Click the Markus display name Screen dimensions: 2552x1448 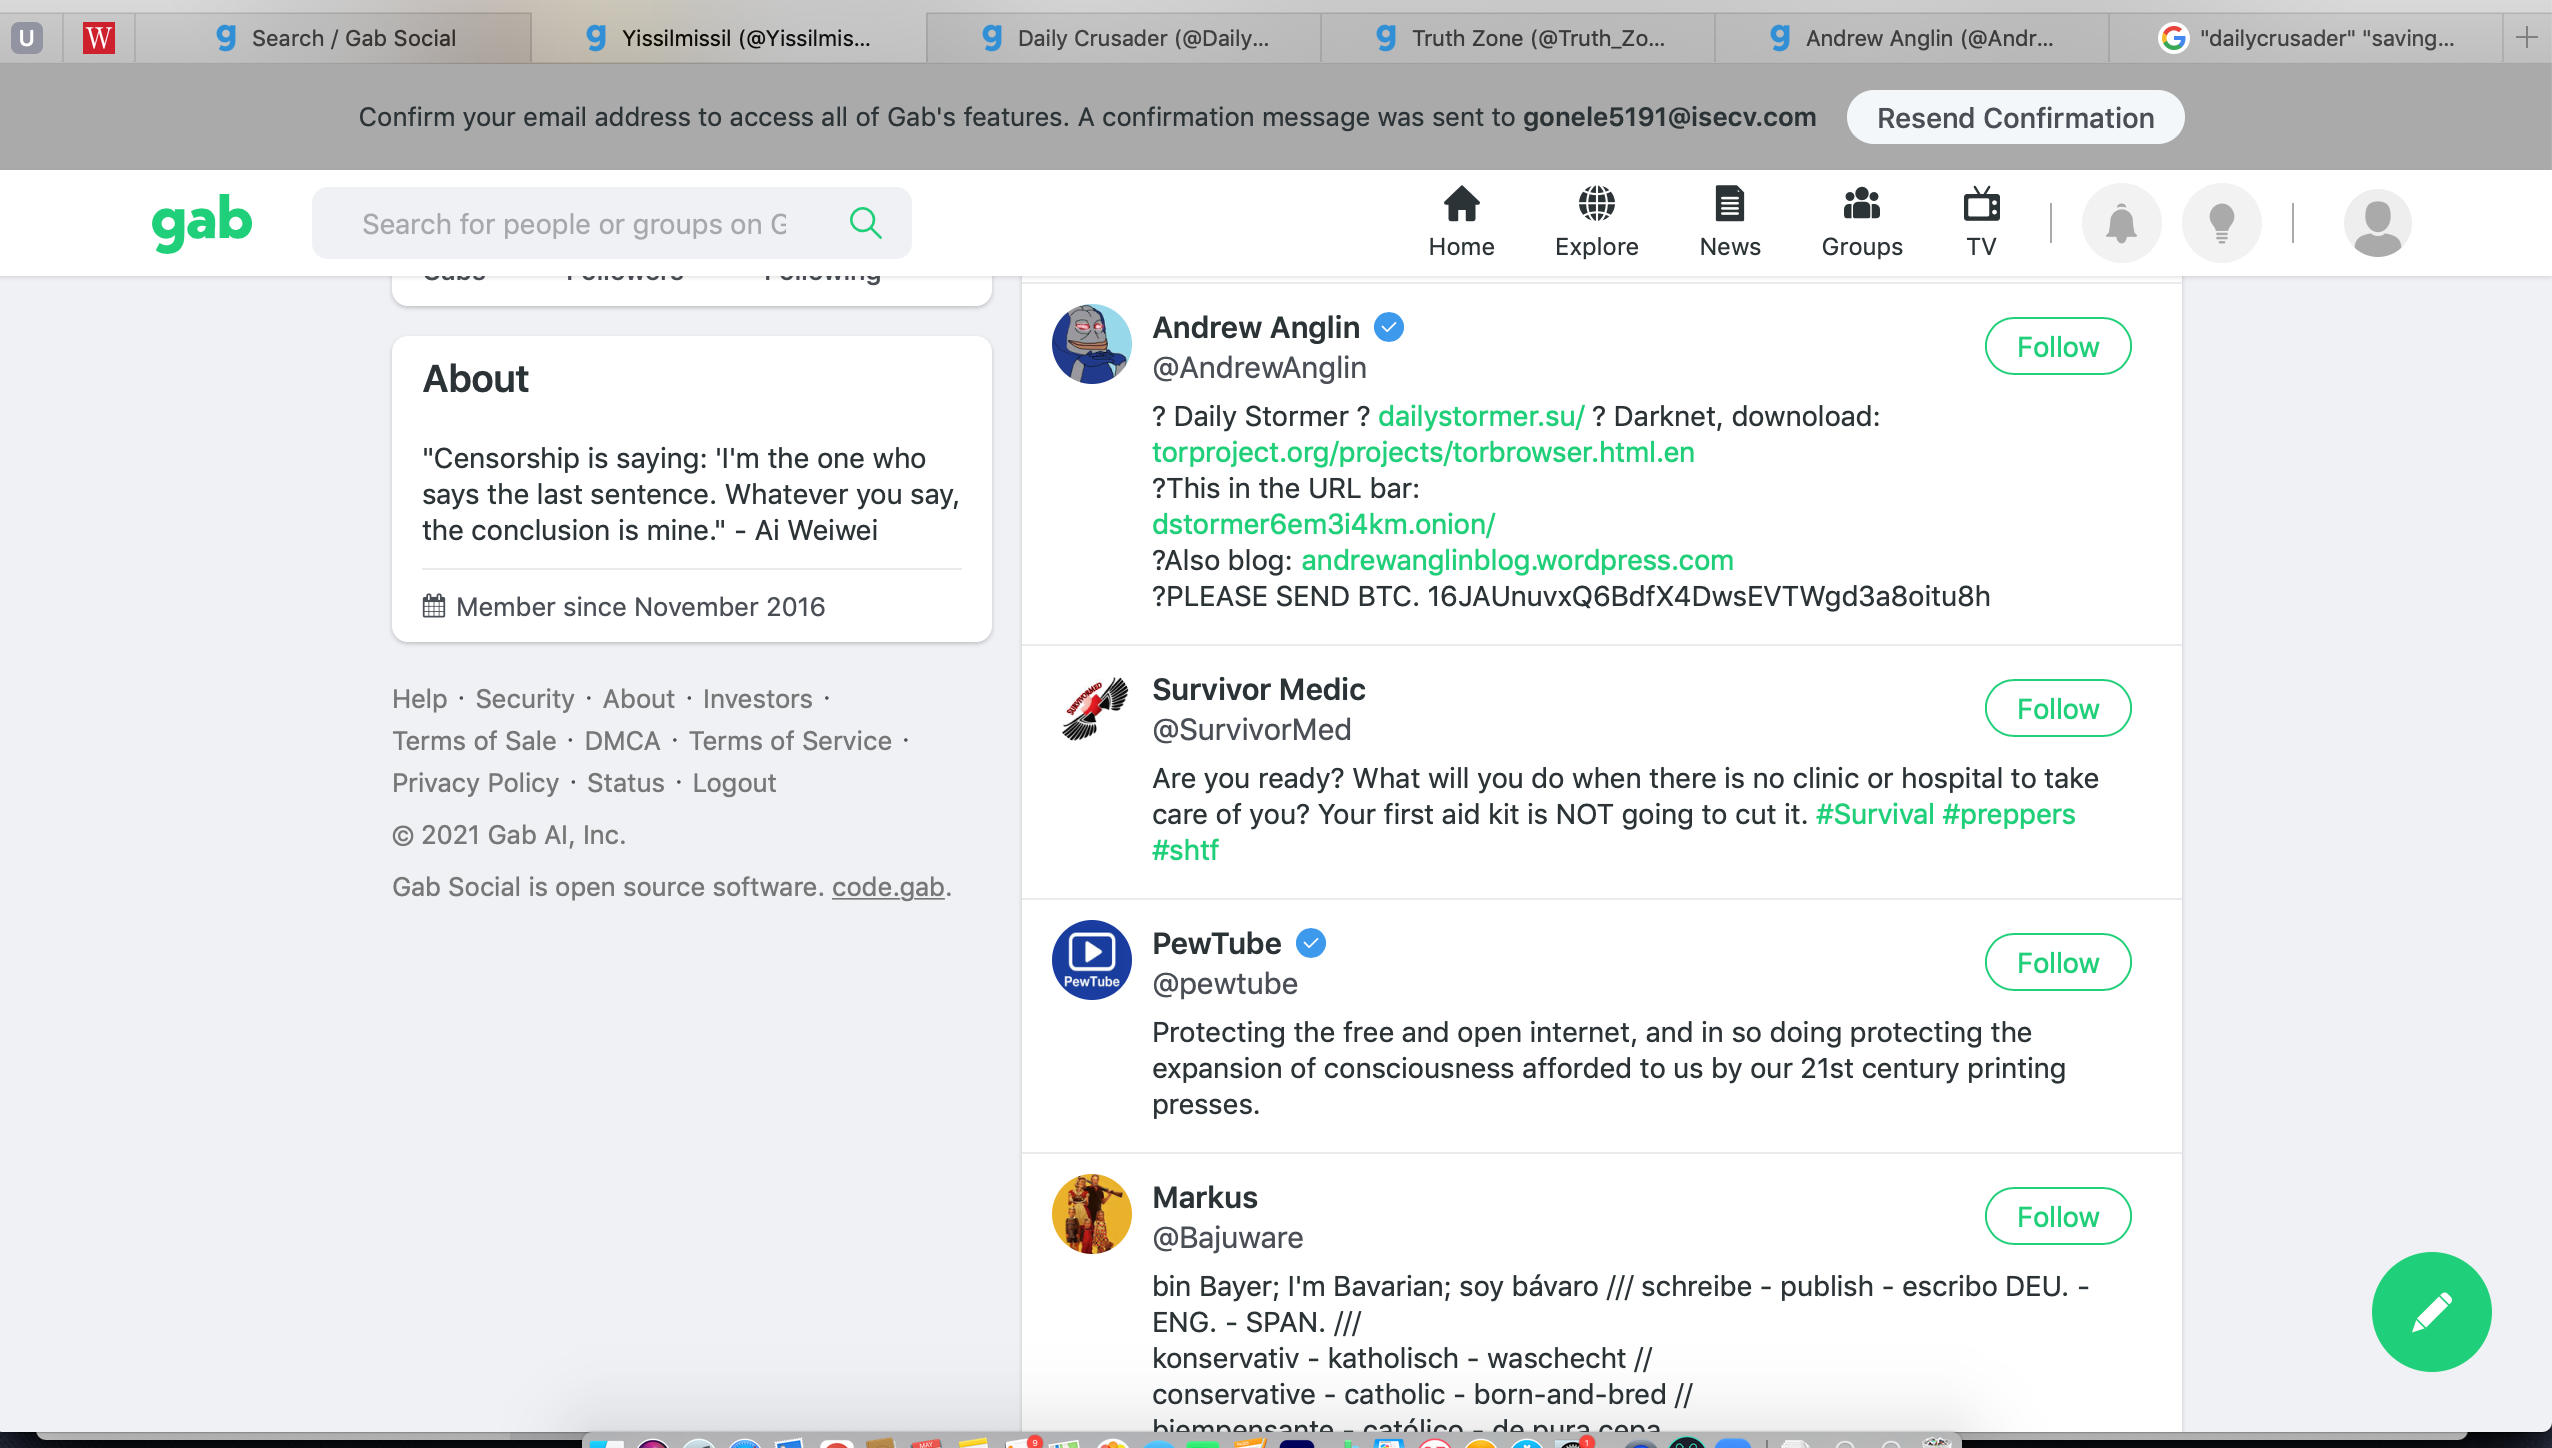click(x=1205, y=1197)
